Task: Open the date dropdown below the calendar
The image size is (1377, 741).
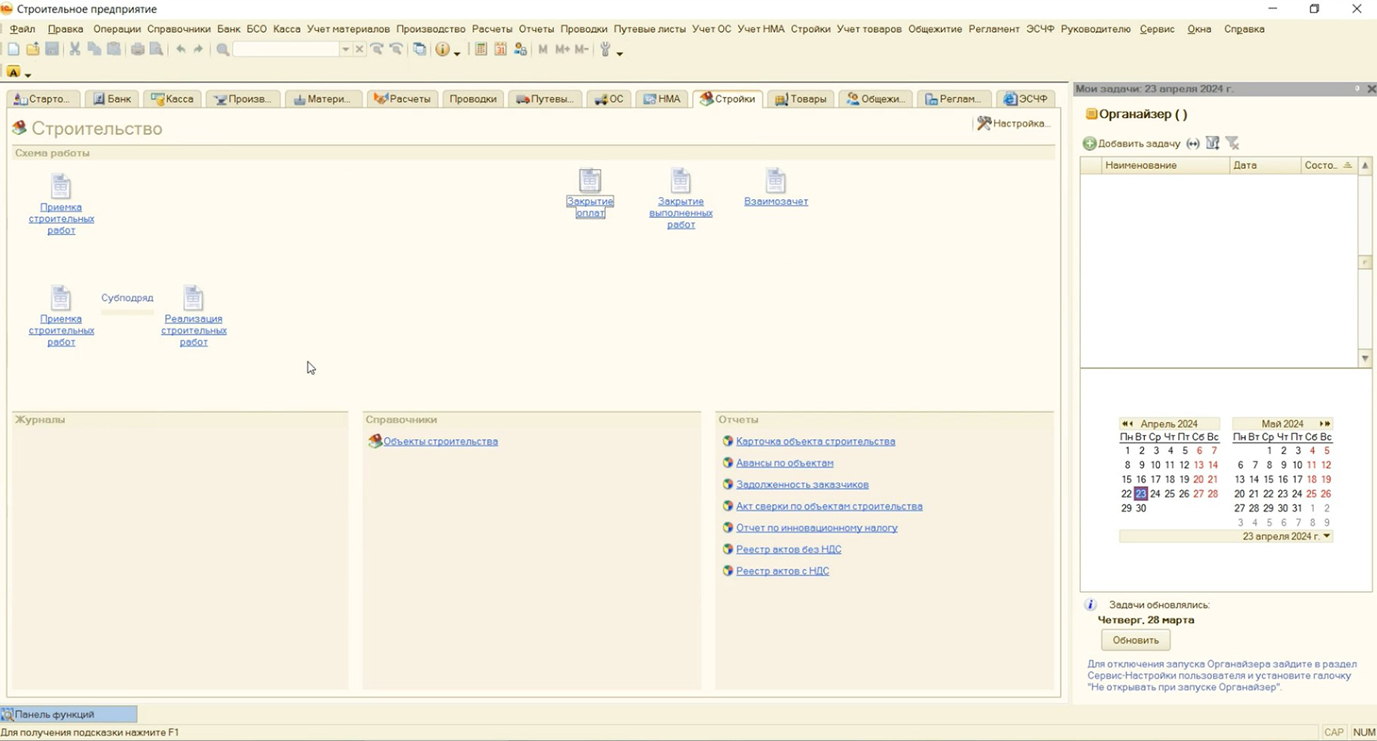Action: pyautogui.click(x=1327, y=537)
